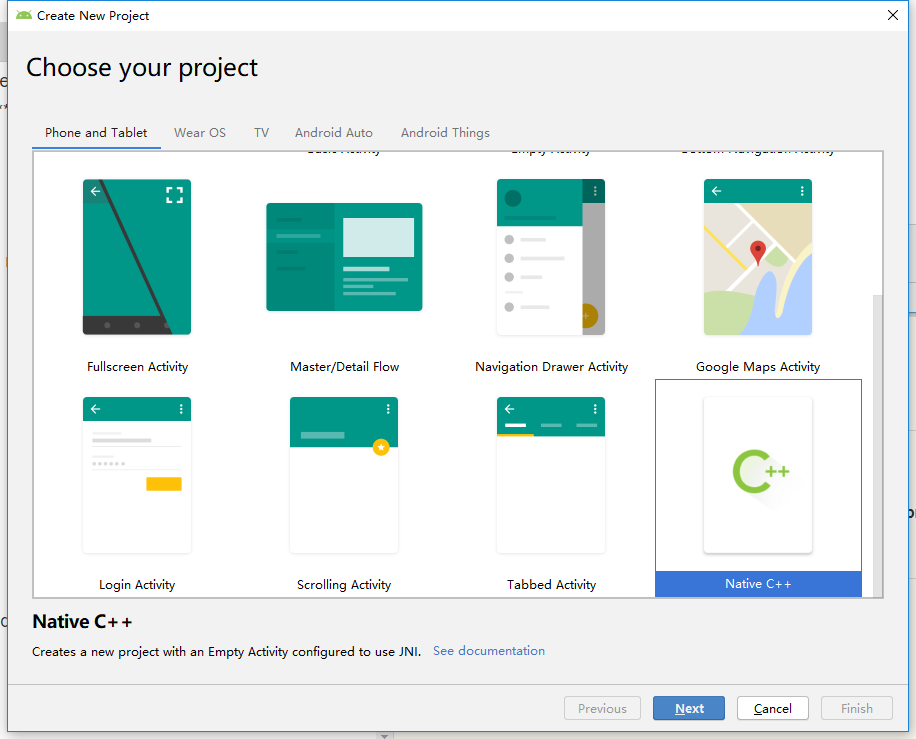
Task: Click the Fullscreen Activity label
Action: (x=137, y=367)
